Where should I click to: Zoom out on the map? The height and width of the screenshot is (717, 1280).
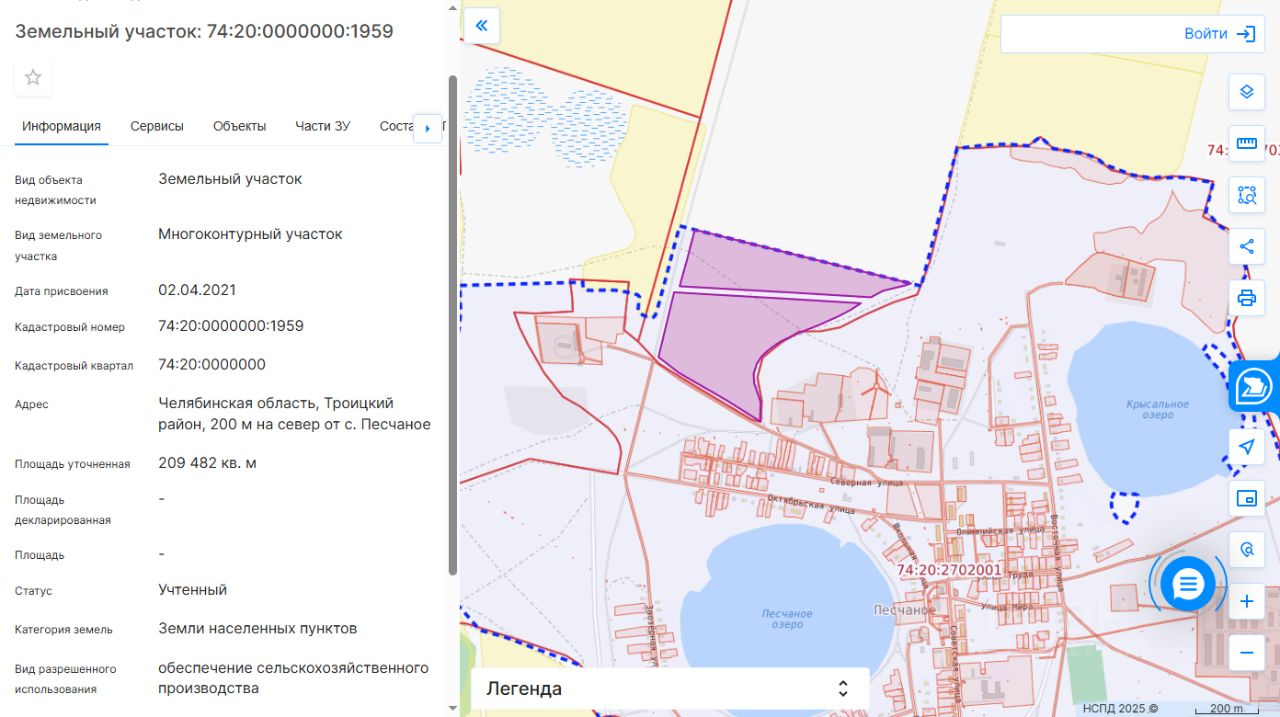point(1246,653)
